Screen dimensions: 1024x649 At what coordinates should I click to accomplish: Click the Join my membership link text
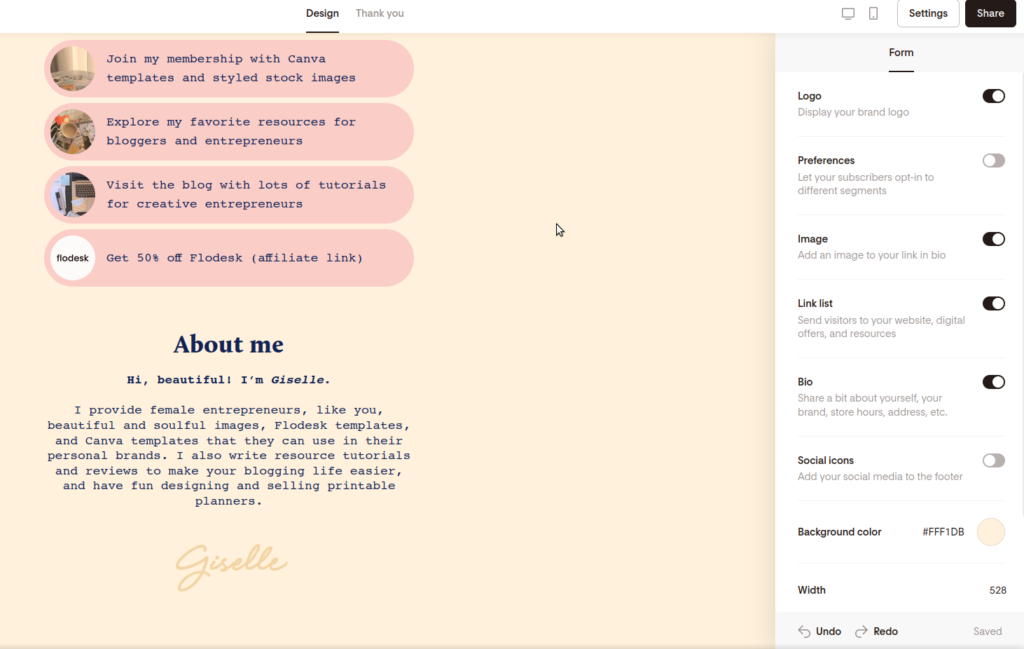231,69
